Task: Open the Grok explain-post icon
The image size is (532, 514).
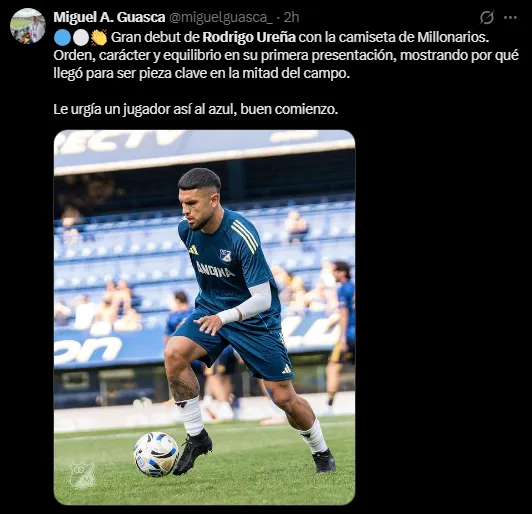Action: click(487, 17)
